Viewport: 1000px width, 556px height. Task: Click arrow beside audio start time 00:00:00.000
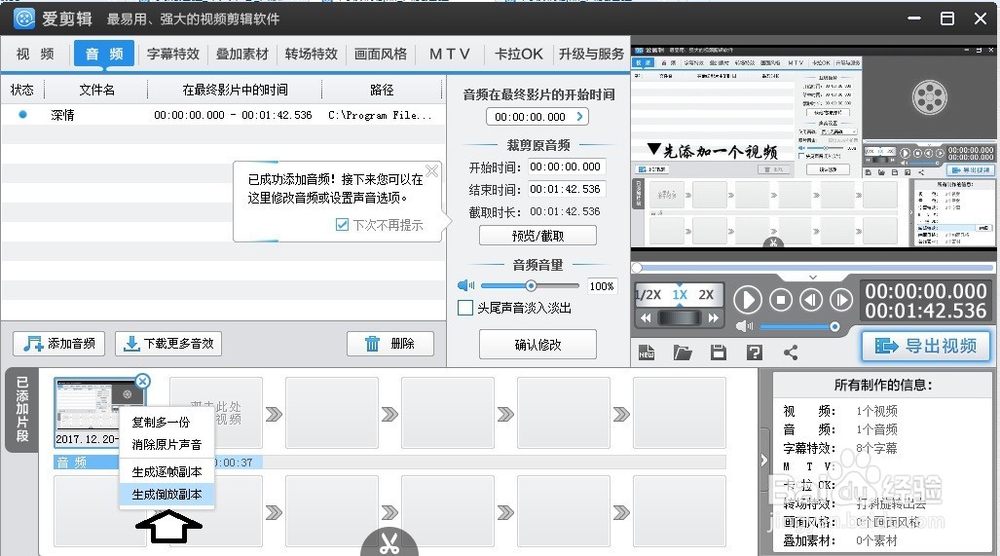click(x=579, y=117)
